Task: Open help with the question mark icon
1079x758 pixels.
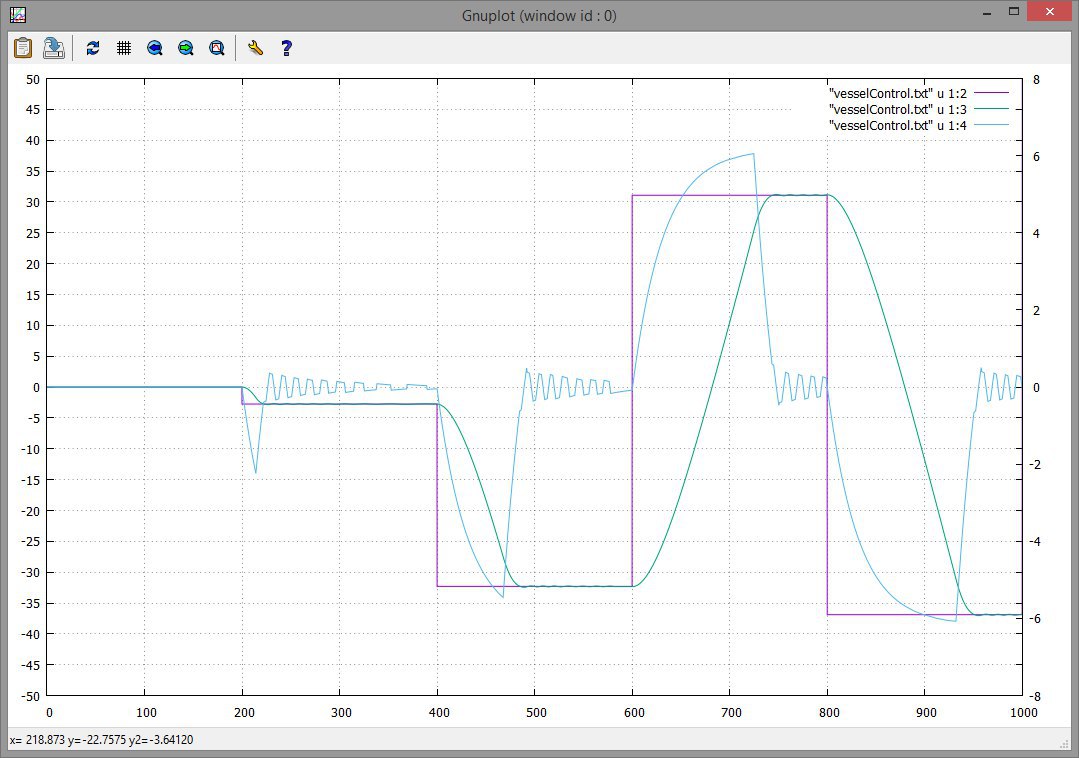Action: (286, 47)
